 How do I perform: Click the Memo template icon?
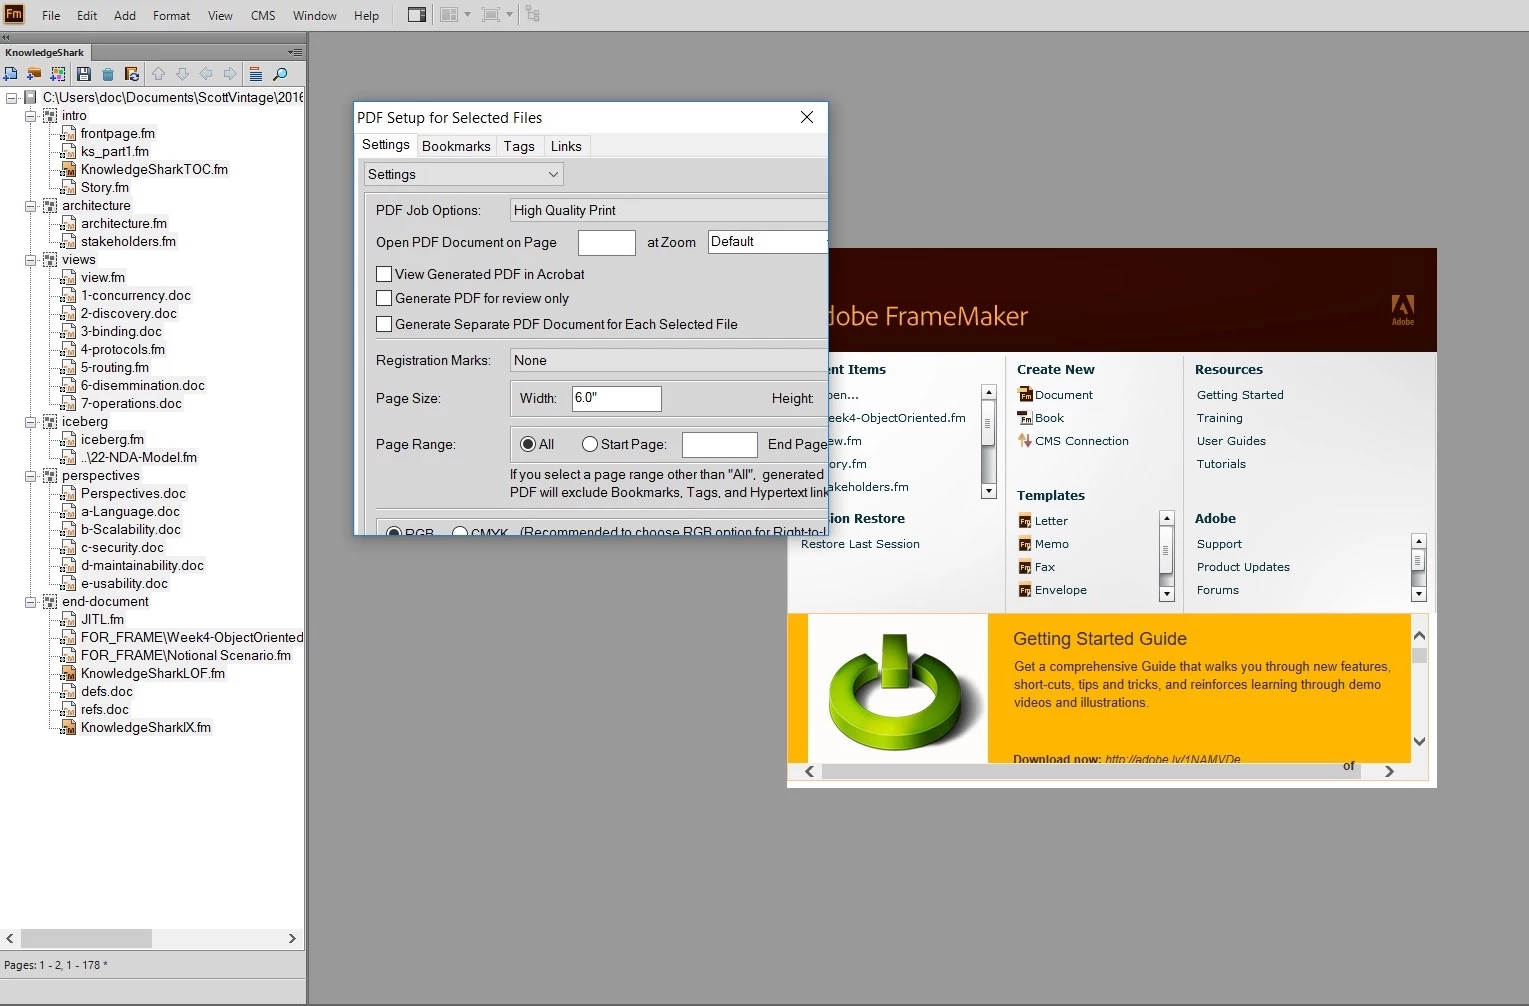1025,544
